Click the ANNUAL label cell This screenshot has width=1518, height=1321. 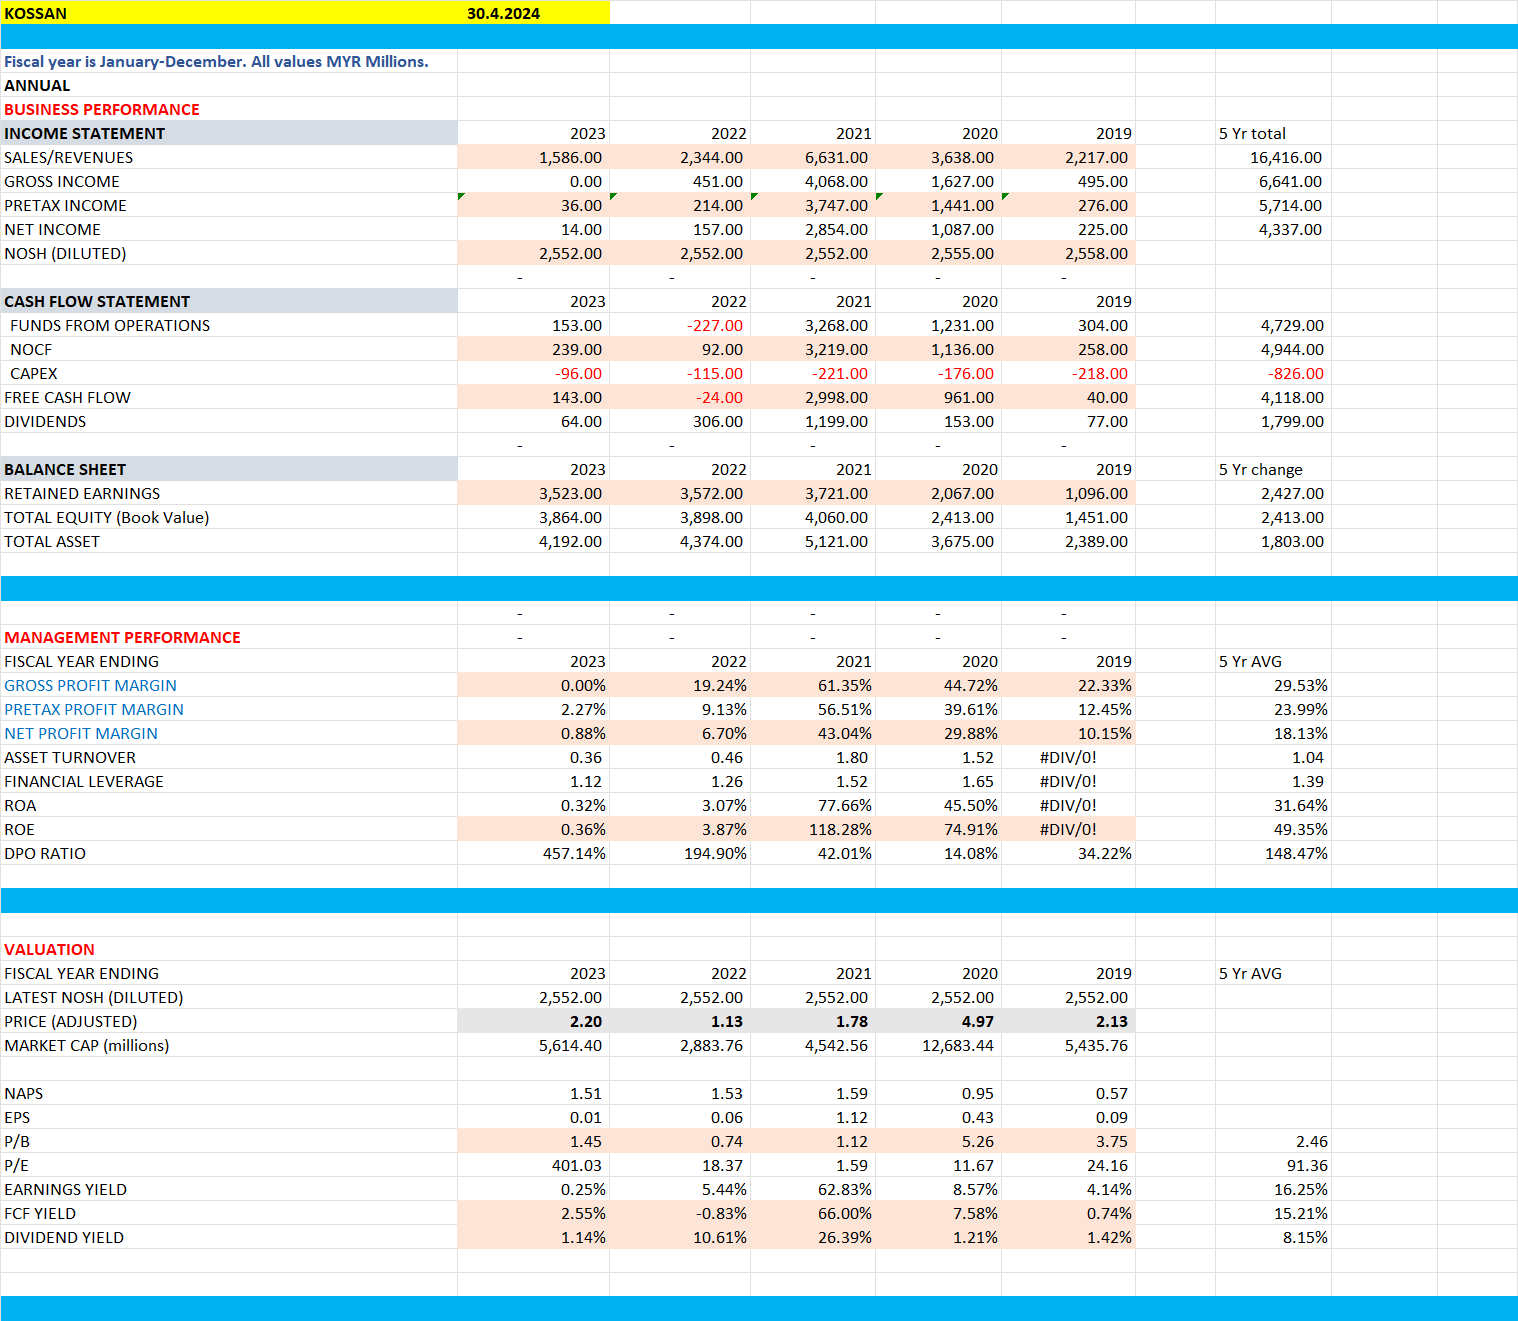229,85
